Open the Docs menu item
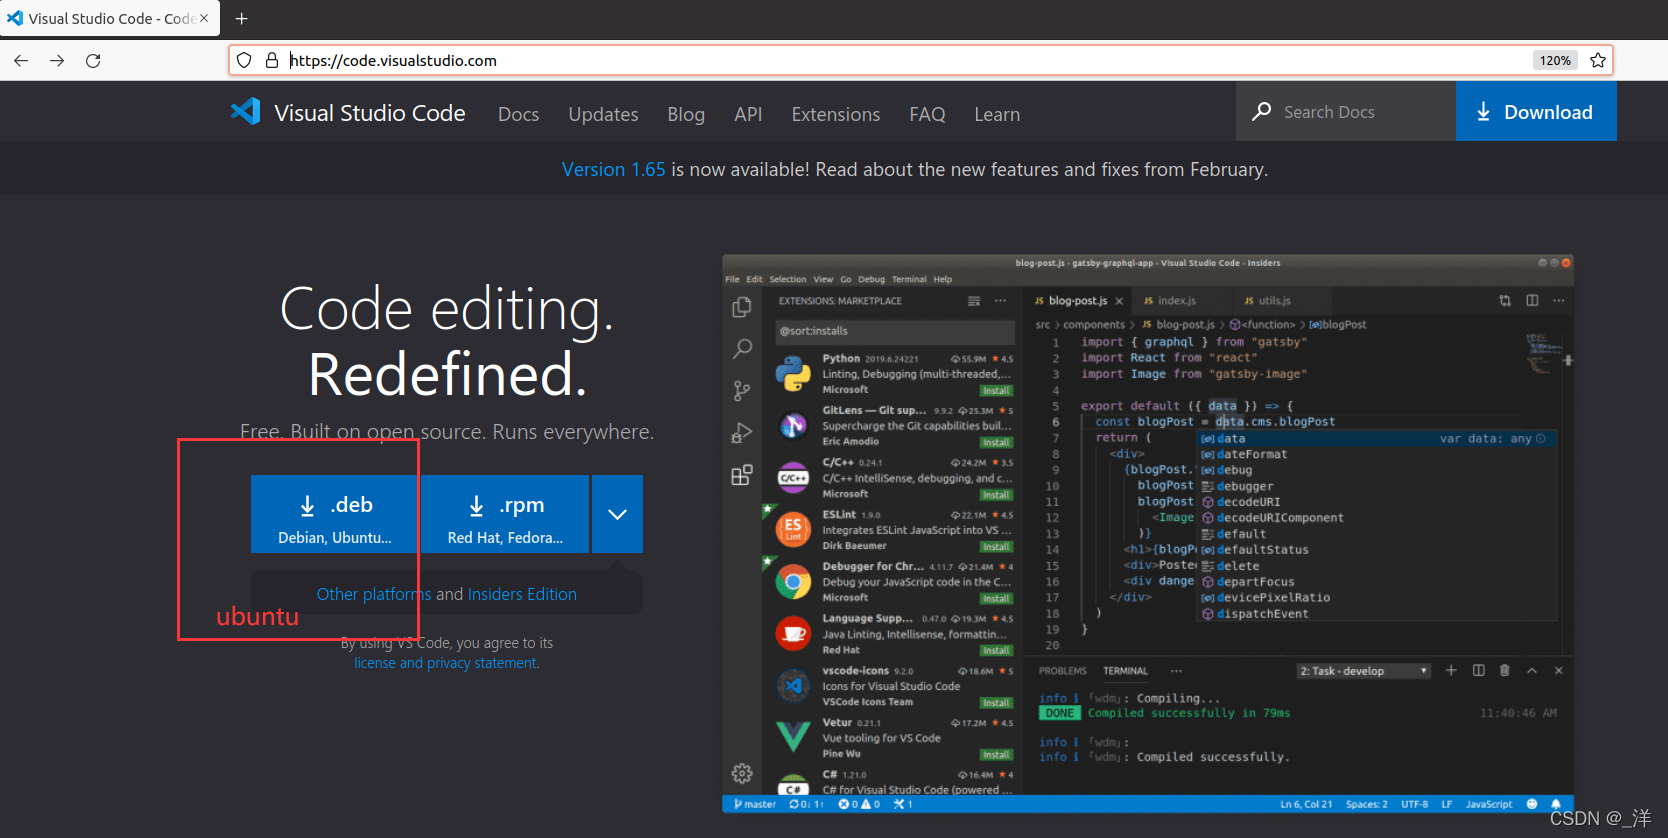This screenshot has width=1668, height=838. (x=518, y=114)
